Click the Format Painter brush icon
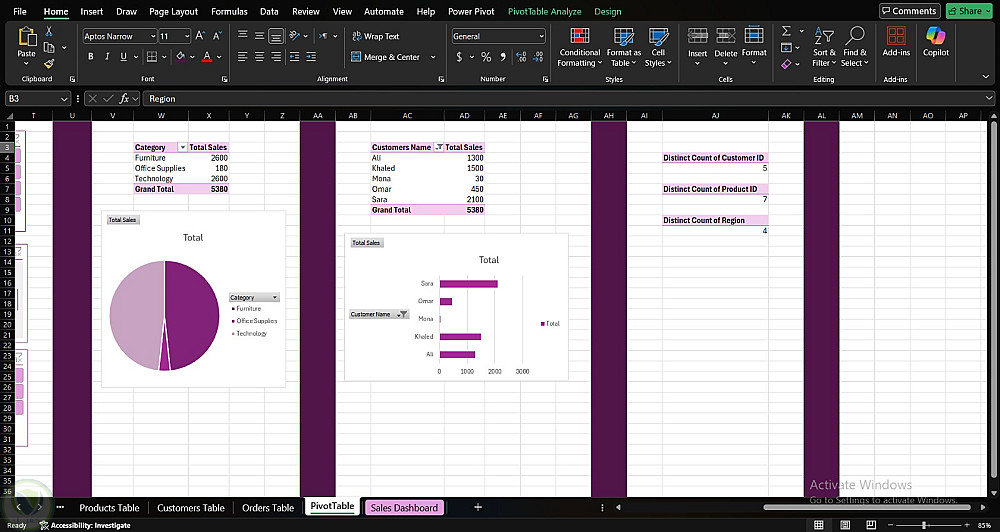 [49, 63]
